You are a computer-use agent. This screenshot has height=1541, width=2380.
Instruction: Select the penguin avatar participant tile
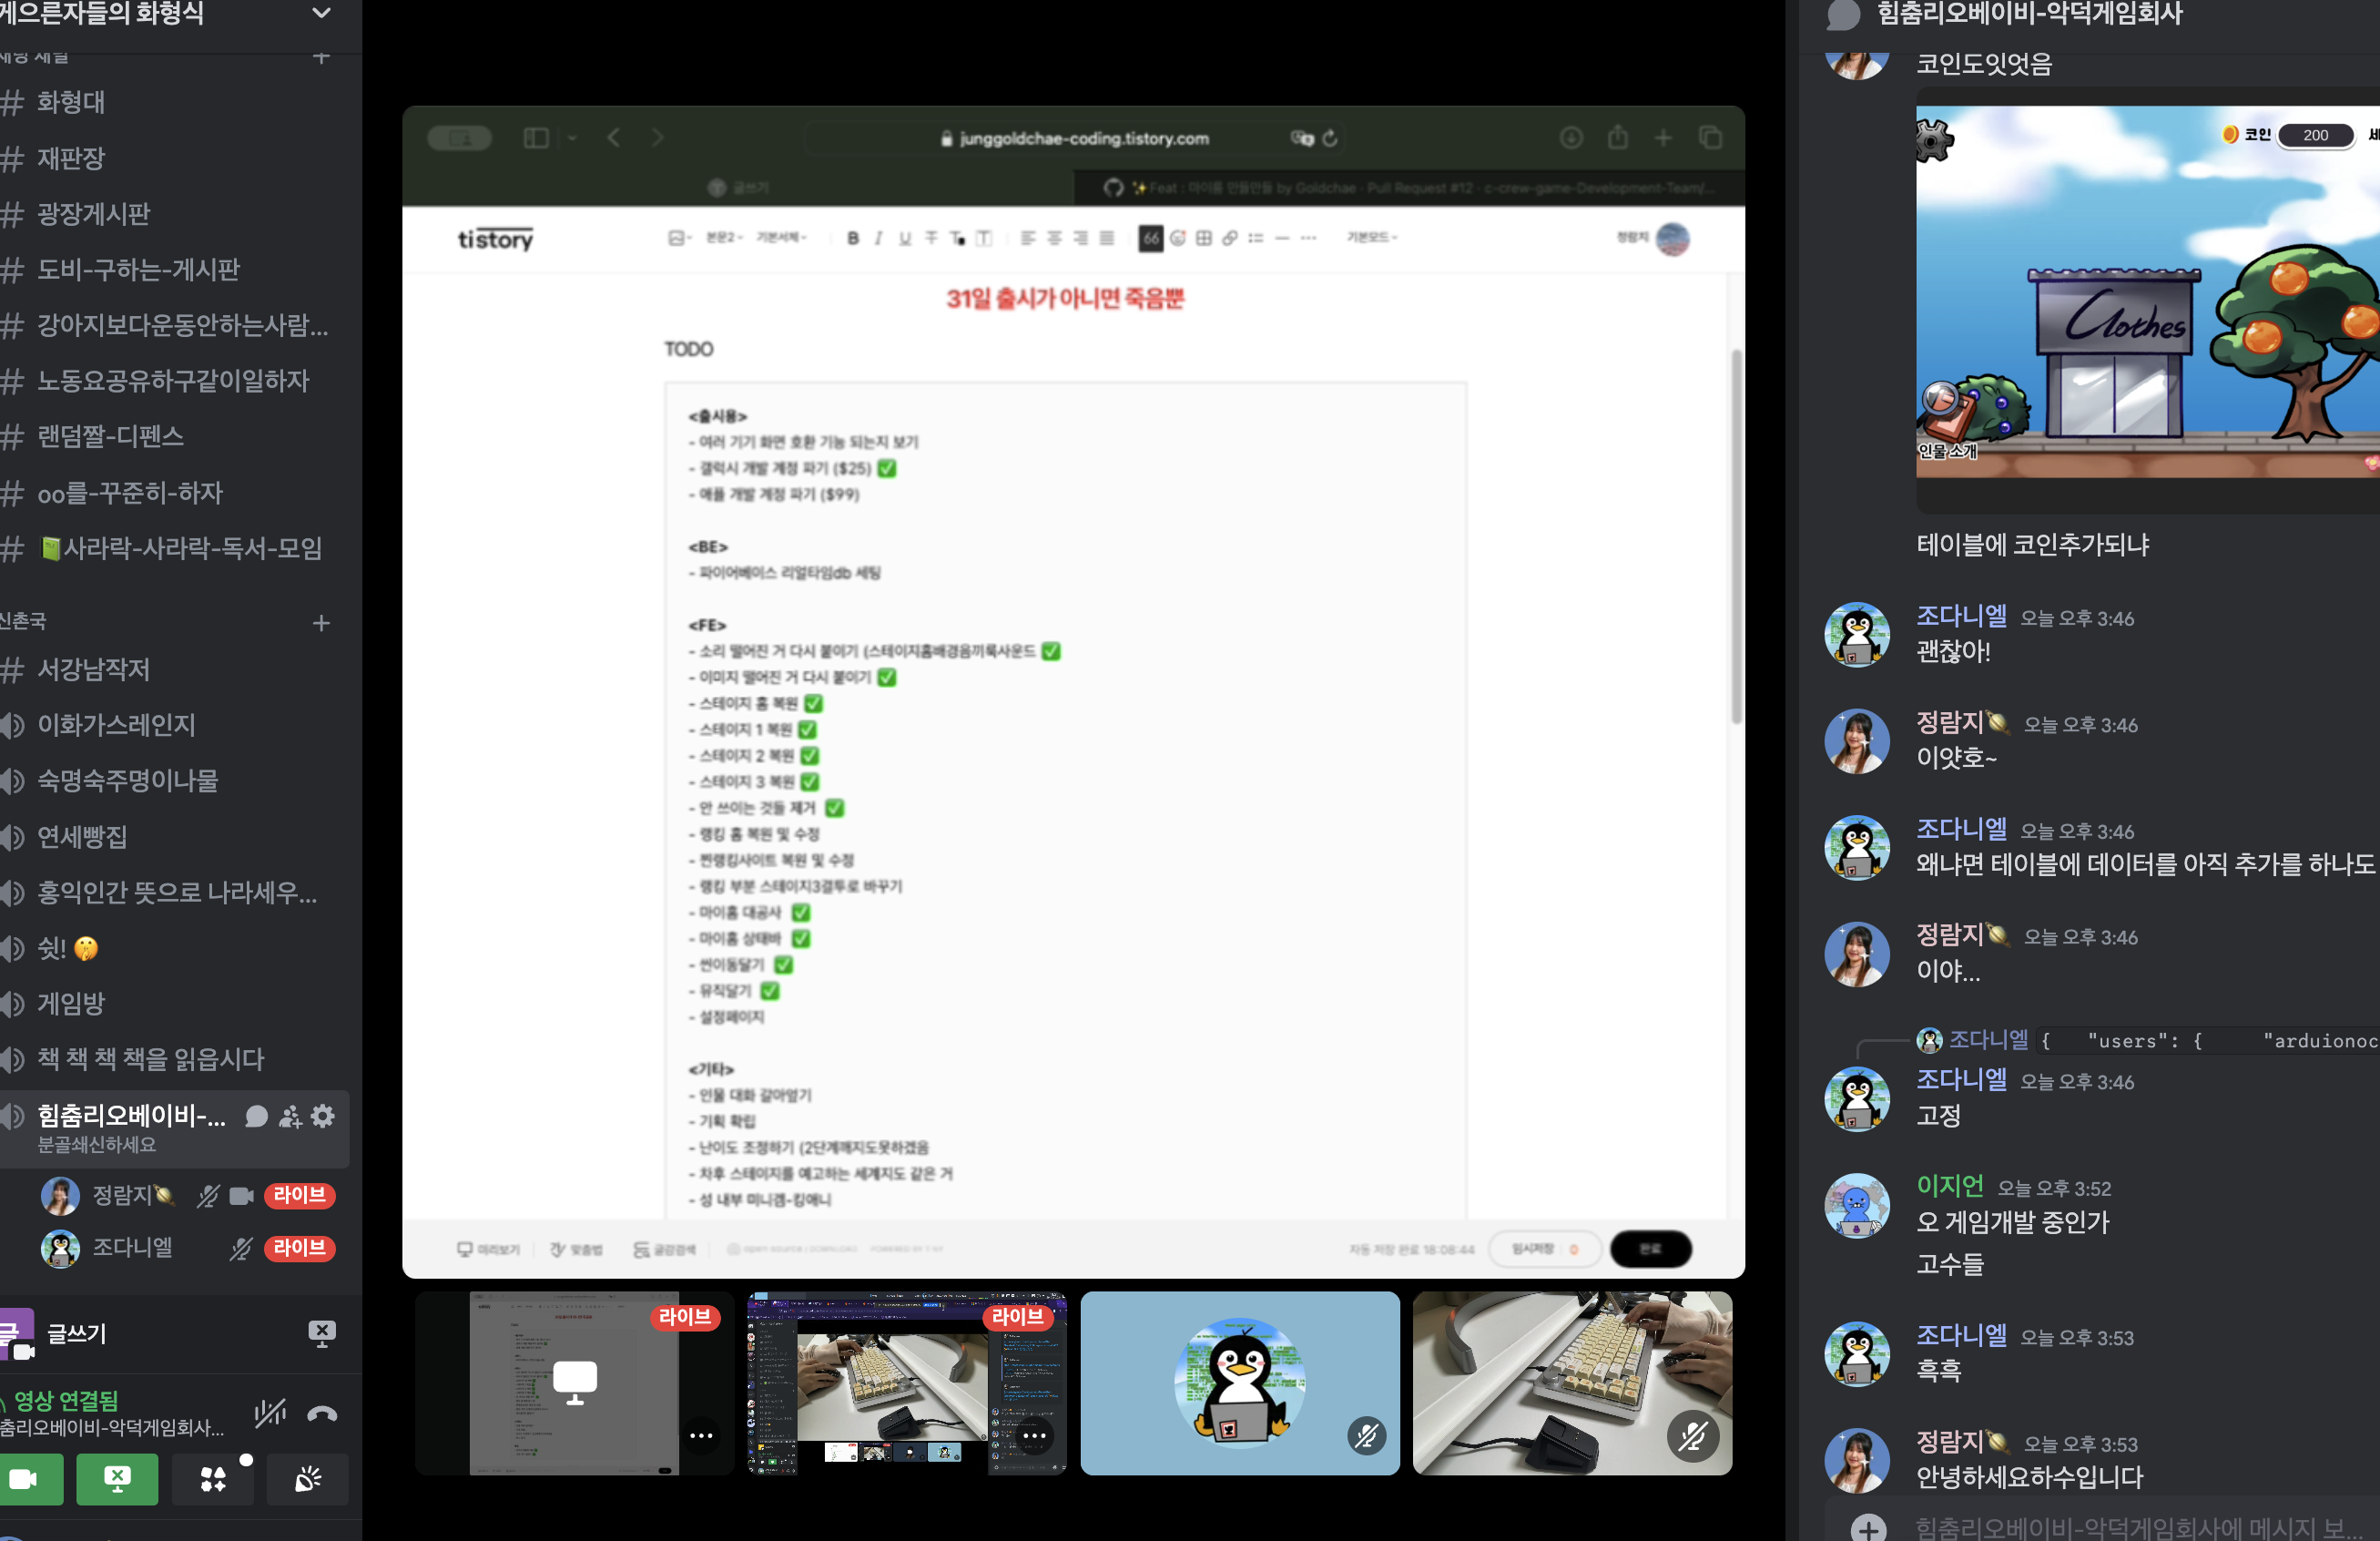pos(1239,1382)
